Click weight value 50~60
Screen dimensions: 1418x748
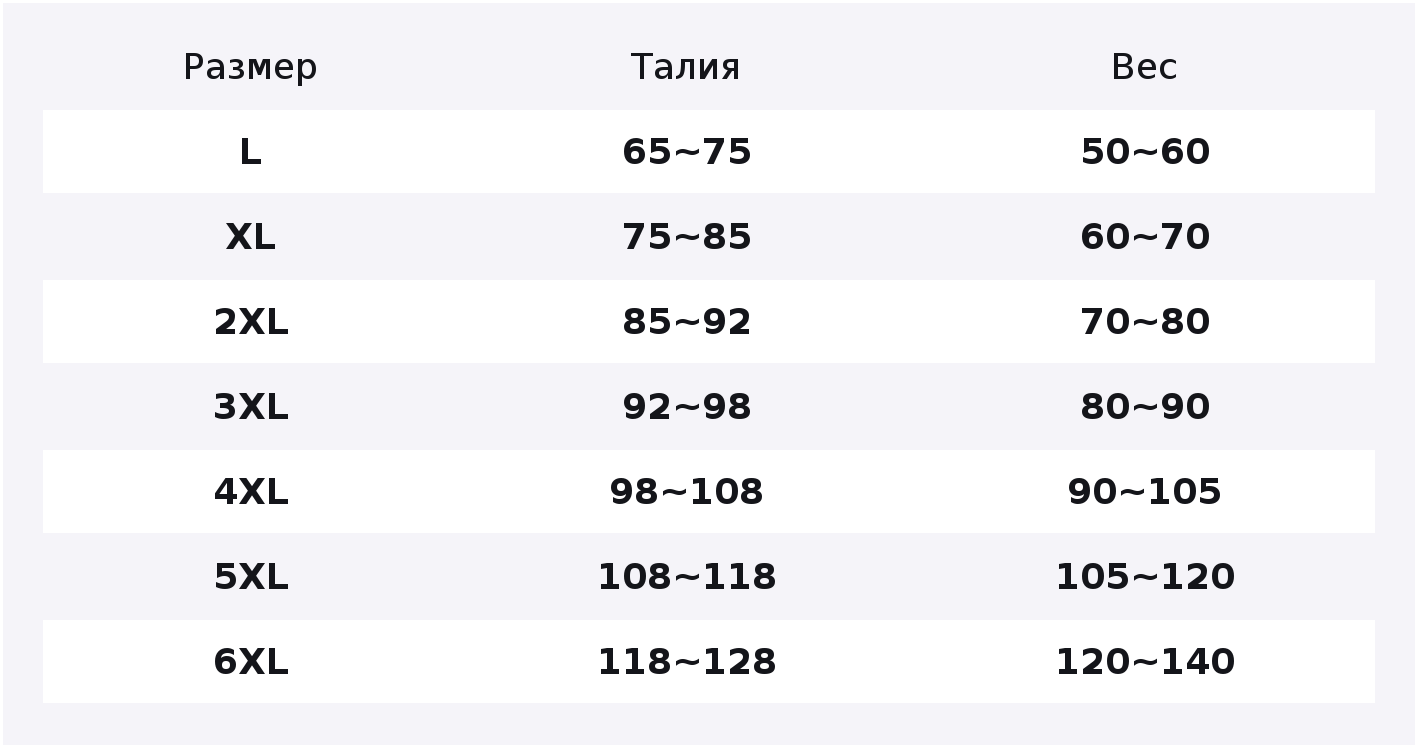coord(1145,152)
